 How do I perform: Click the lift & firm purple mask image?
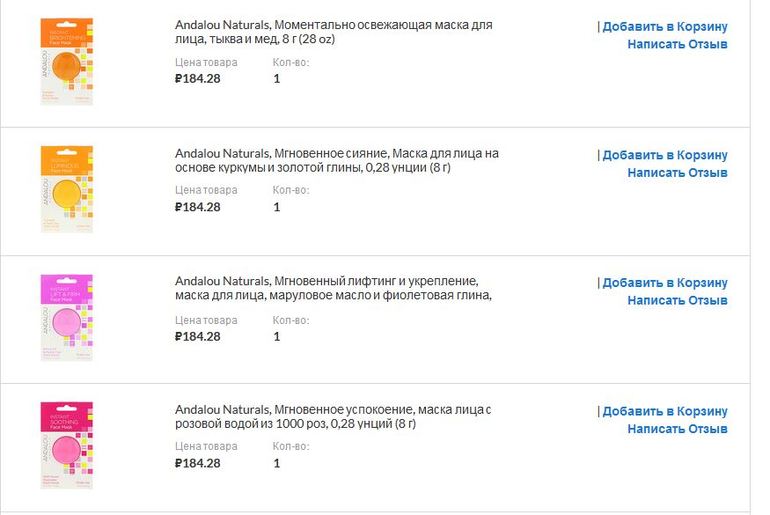point(67,317)
